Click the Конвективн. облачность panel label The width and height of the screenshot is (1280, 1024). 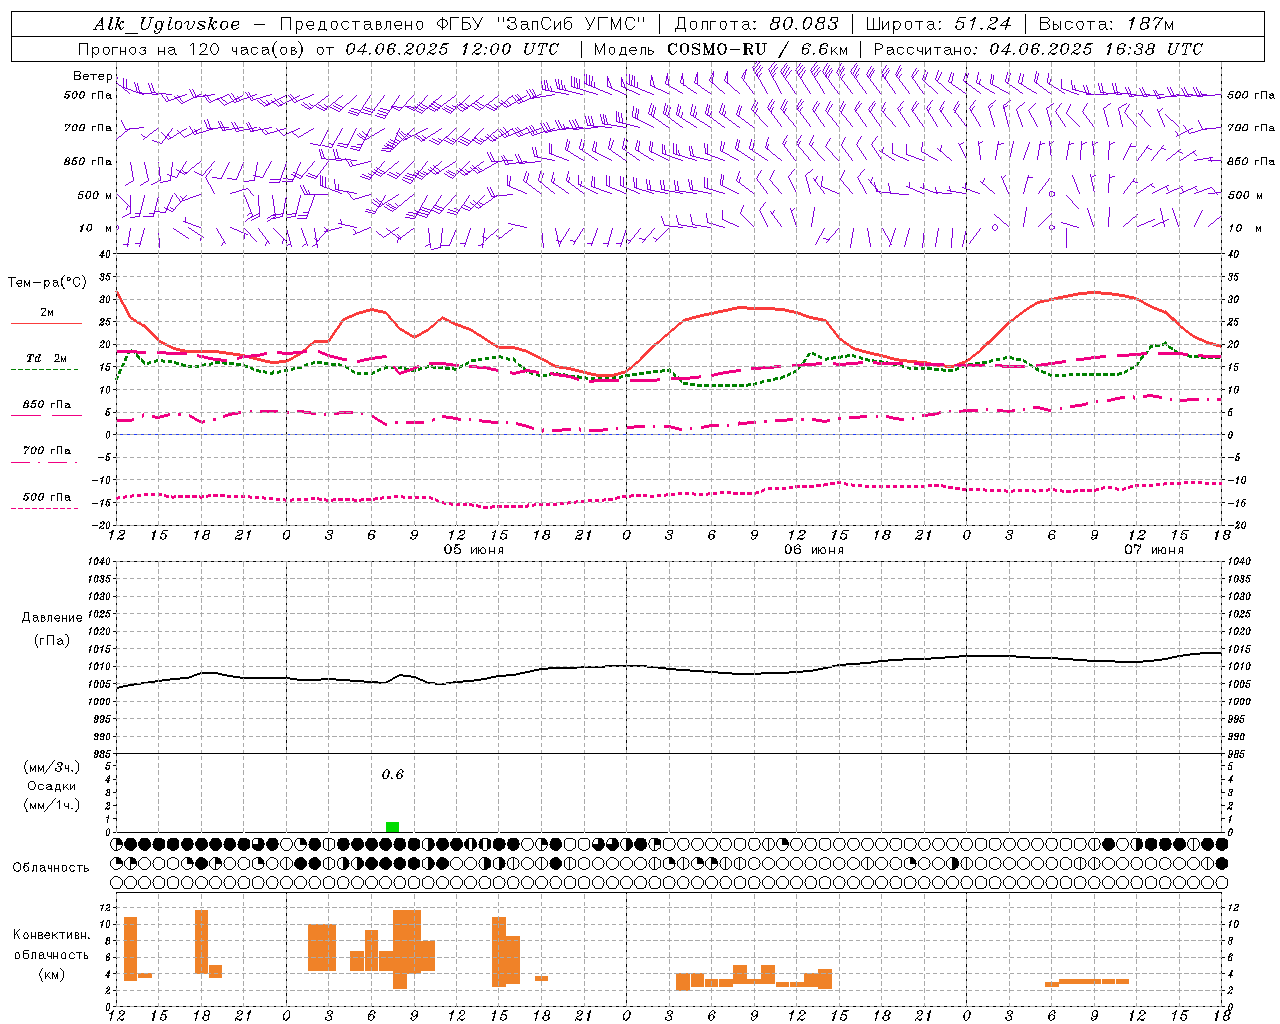click(52, 954)
